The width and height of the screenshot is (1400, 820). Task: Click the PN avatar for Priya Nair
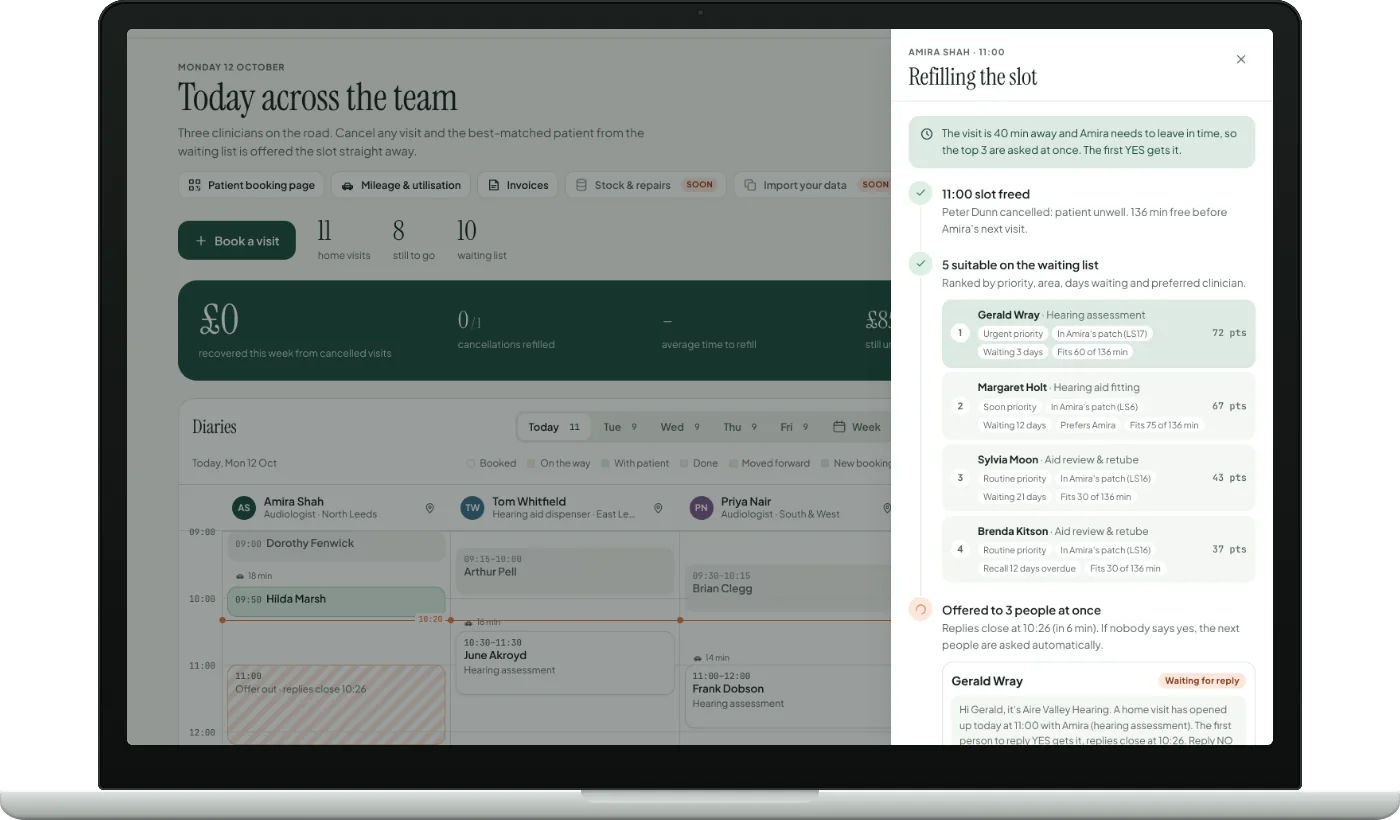pos(701,508)
